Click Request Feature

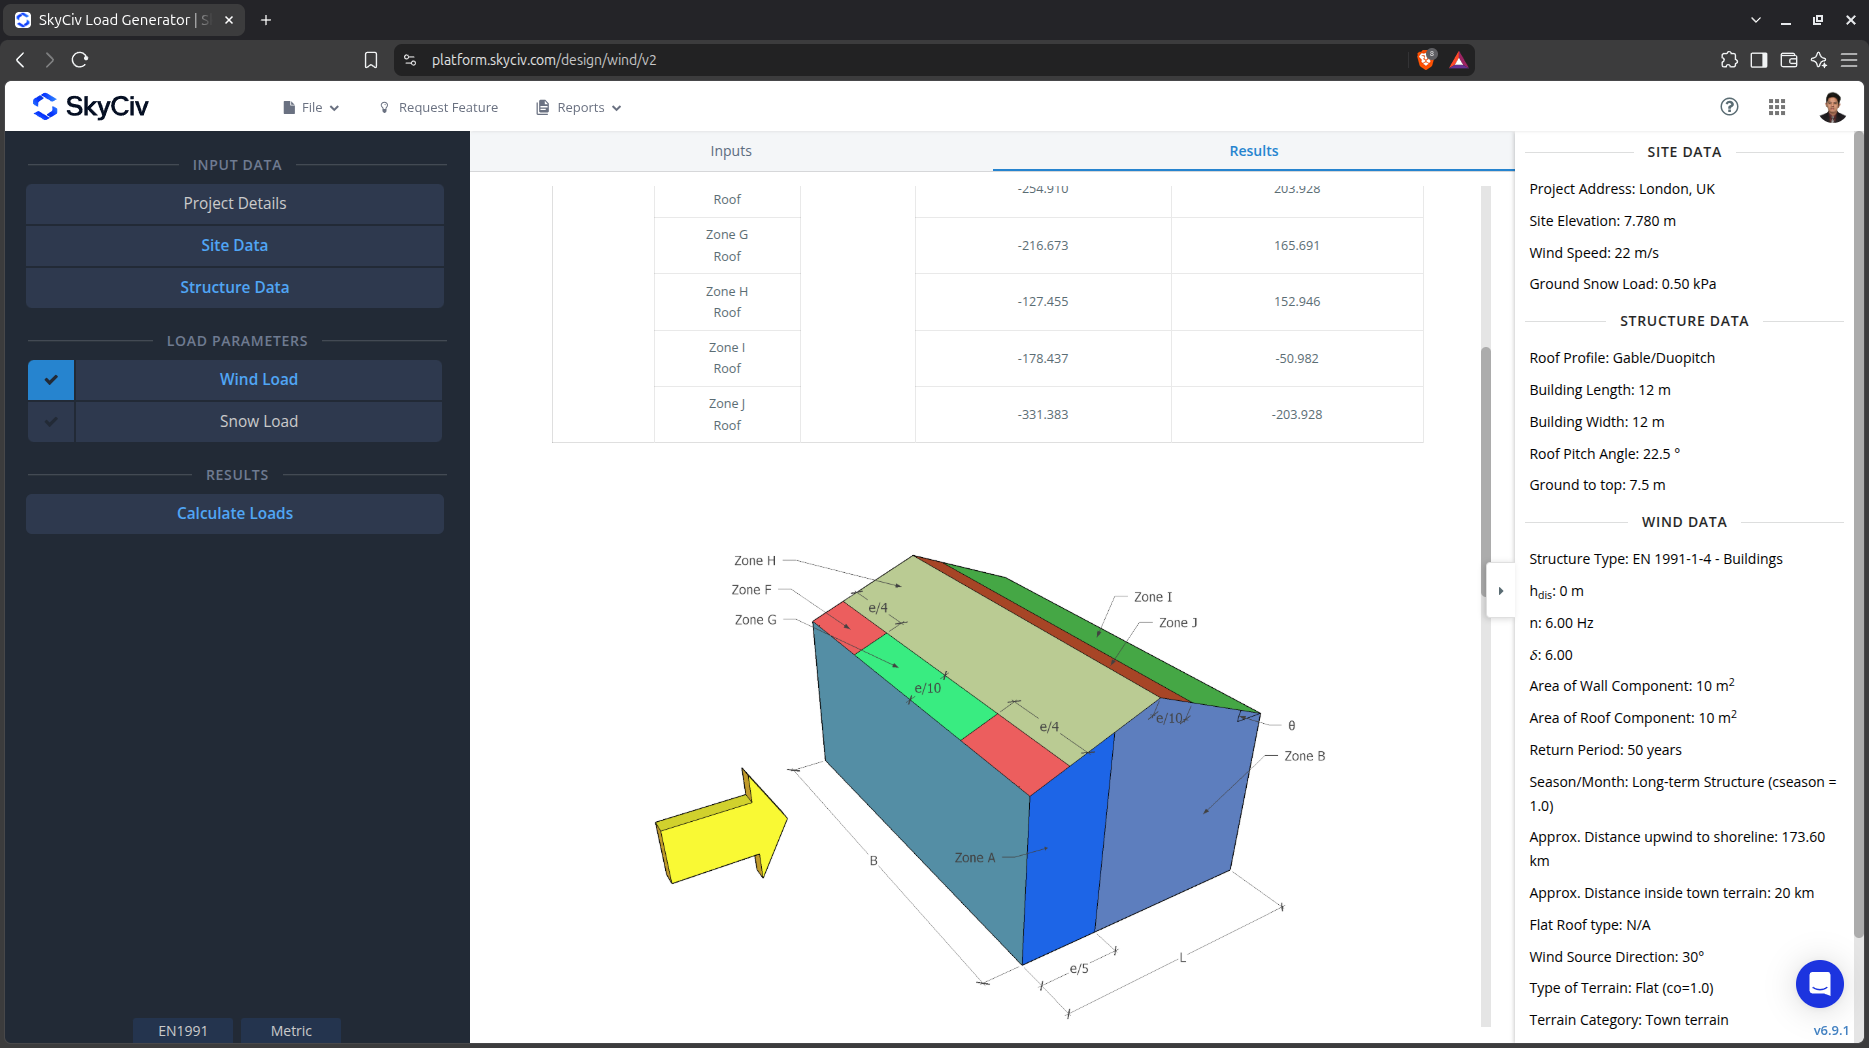click(x=439, y=107)
